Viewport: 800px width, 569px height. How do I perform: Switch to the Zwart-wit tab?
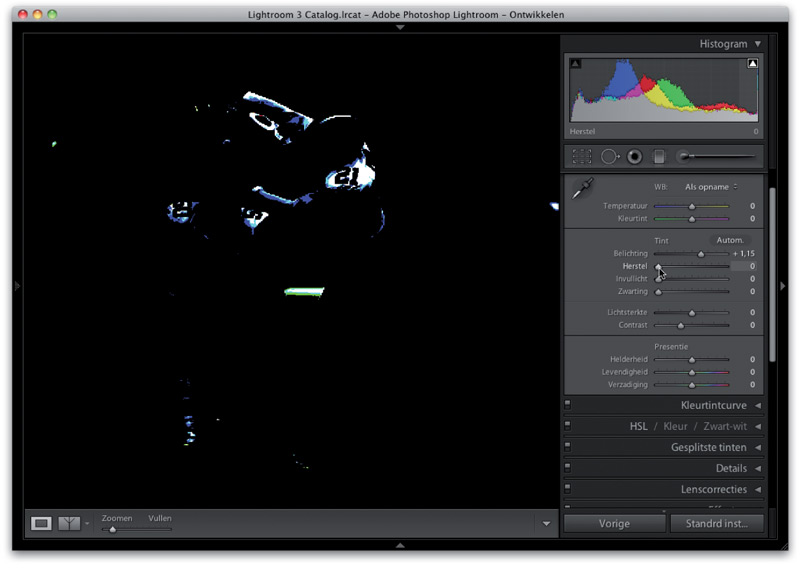[x=724, y=426]
